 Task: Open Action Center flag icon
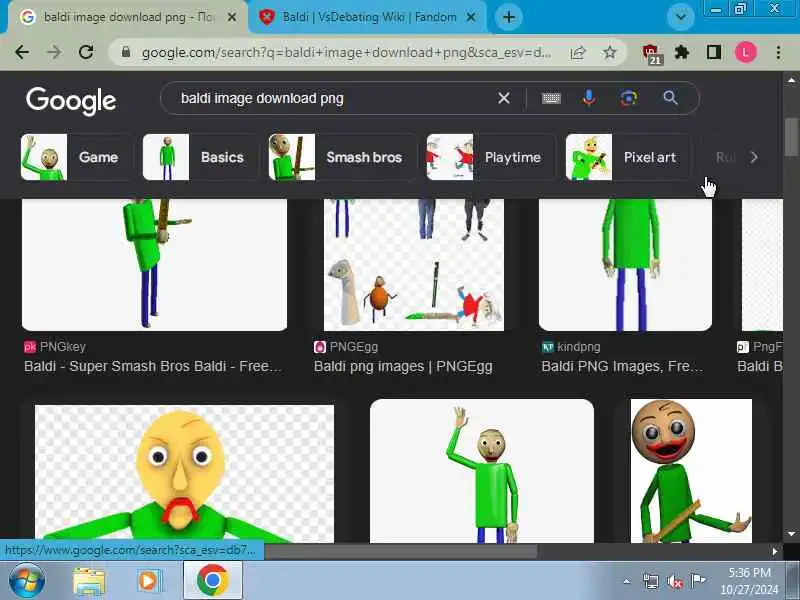pos(697,580)
